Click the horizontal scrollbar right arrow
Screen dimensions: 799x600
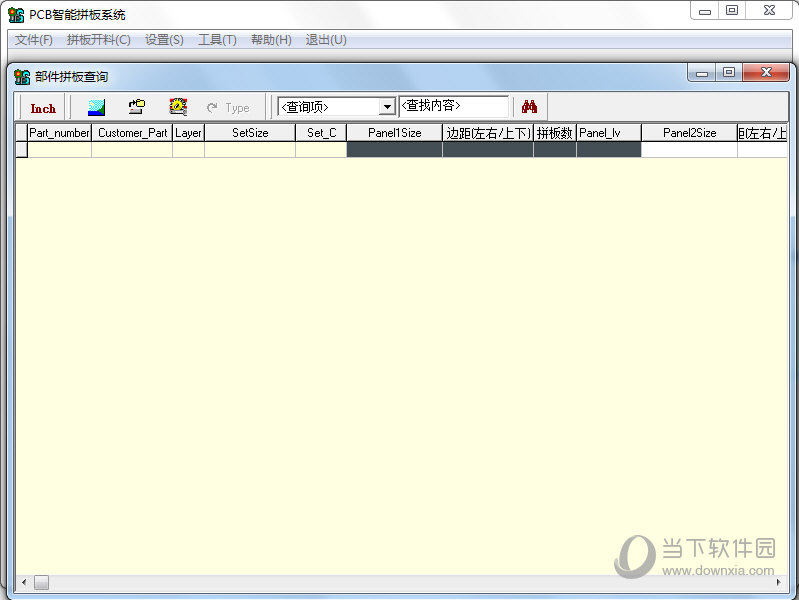pyautogui.click(x=779, y=582)
